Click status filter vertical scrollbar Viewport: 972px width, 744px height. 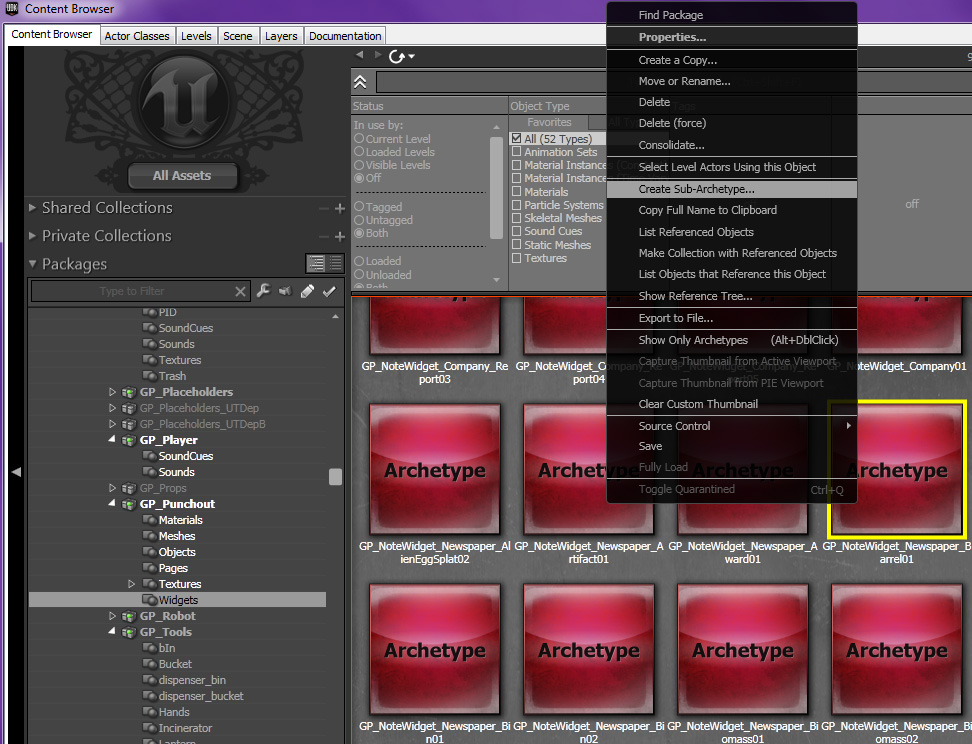click(496, 188)
